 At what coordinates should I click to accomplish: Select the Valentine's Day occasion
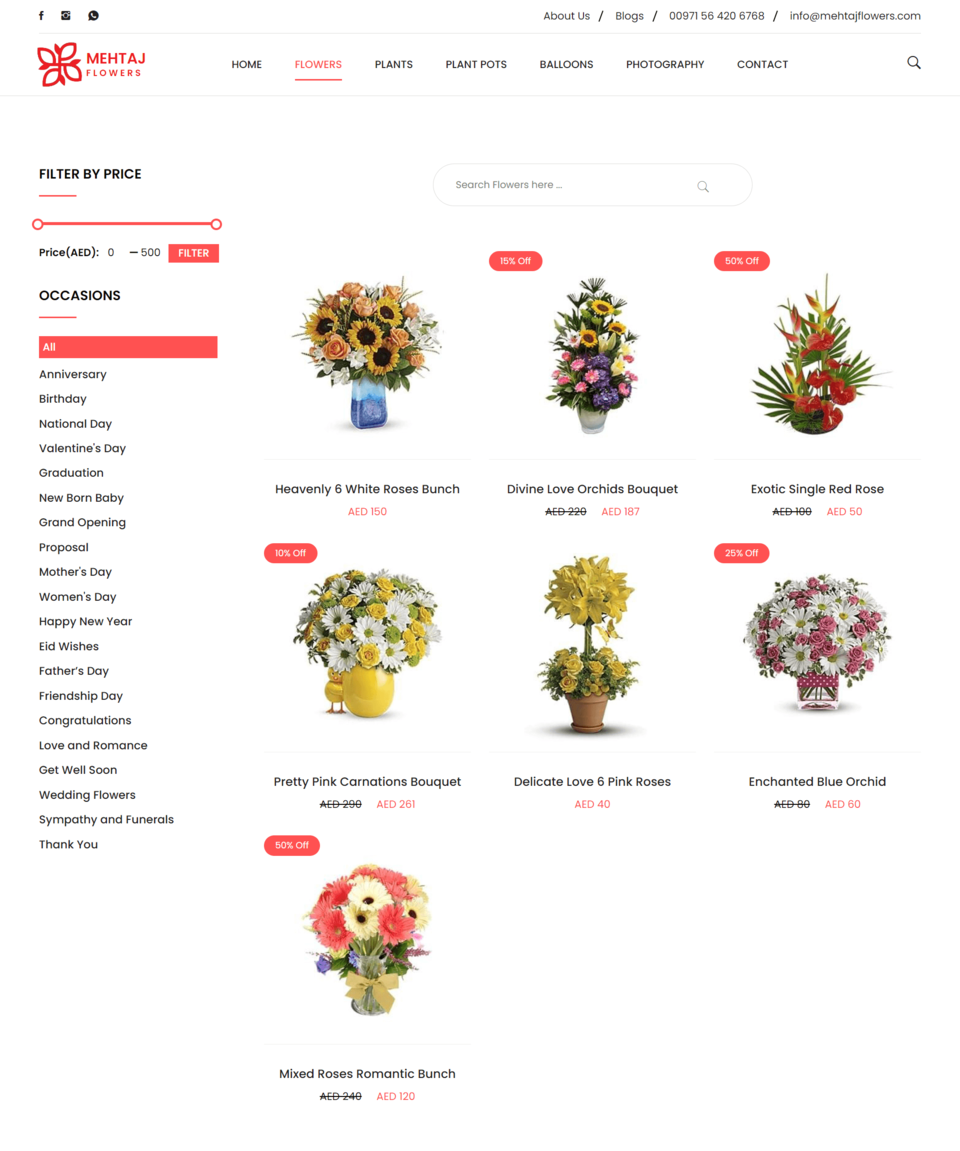(x=82, y=449)
